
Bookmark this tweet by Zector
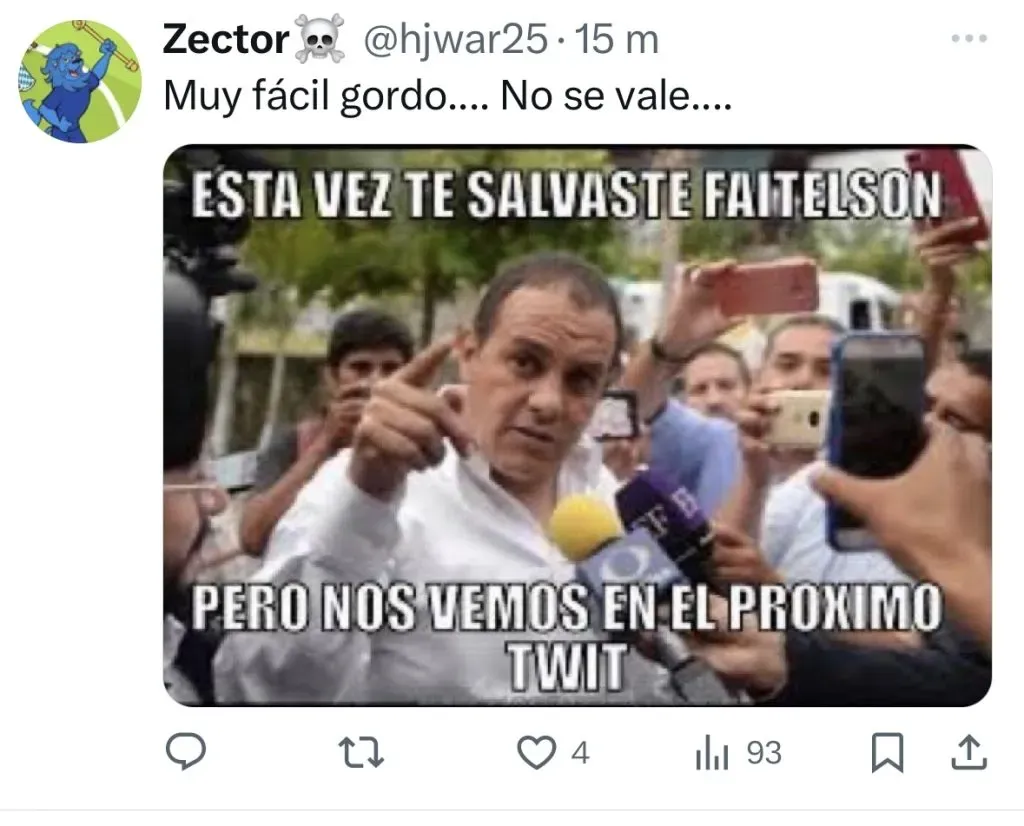click(888, 752)
